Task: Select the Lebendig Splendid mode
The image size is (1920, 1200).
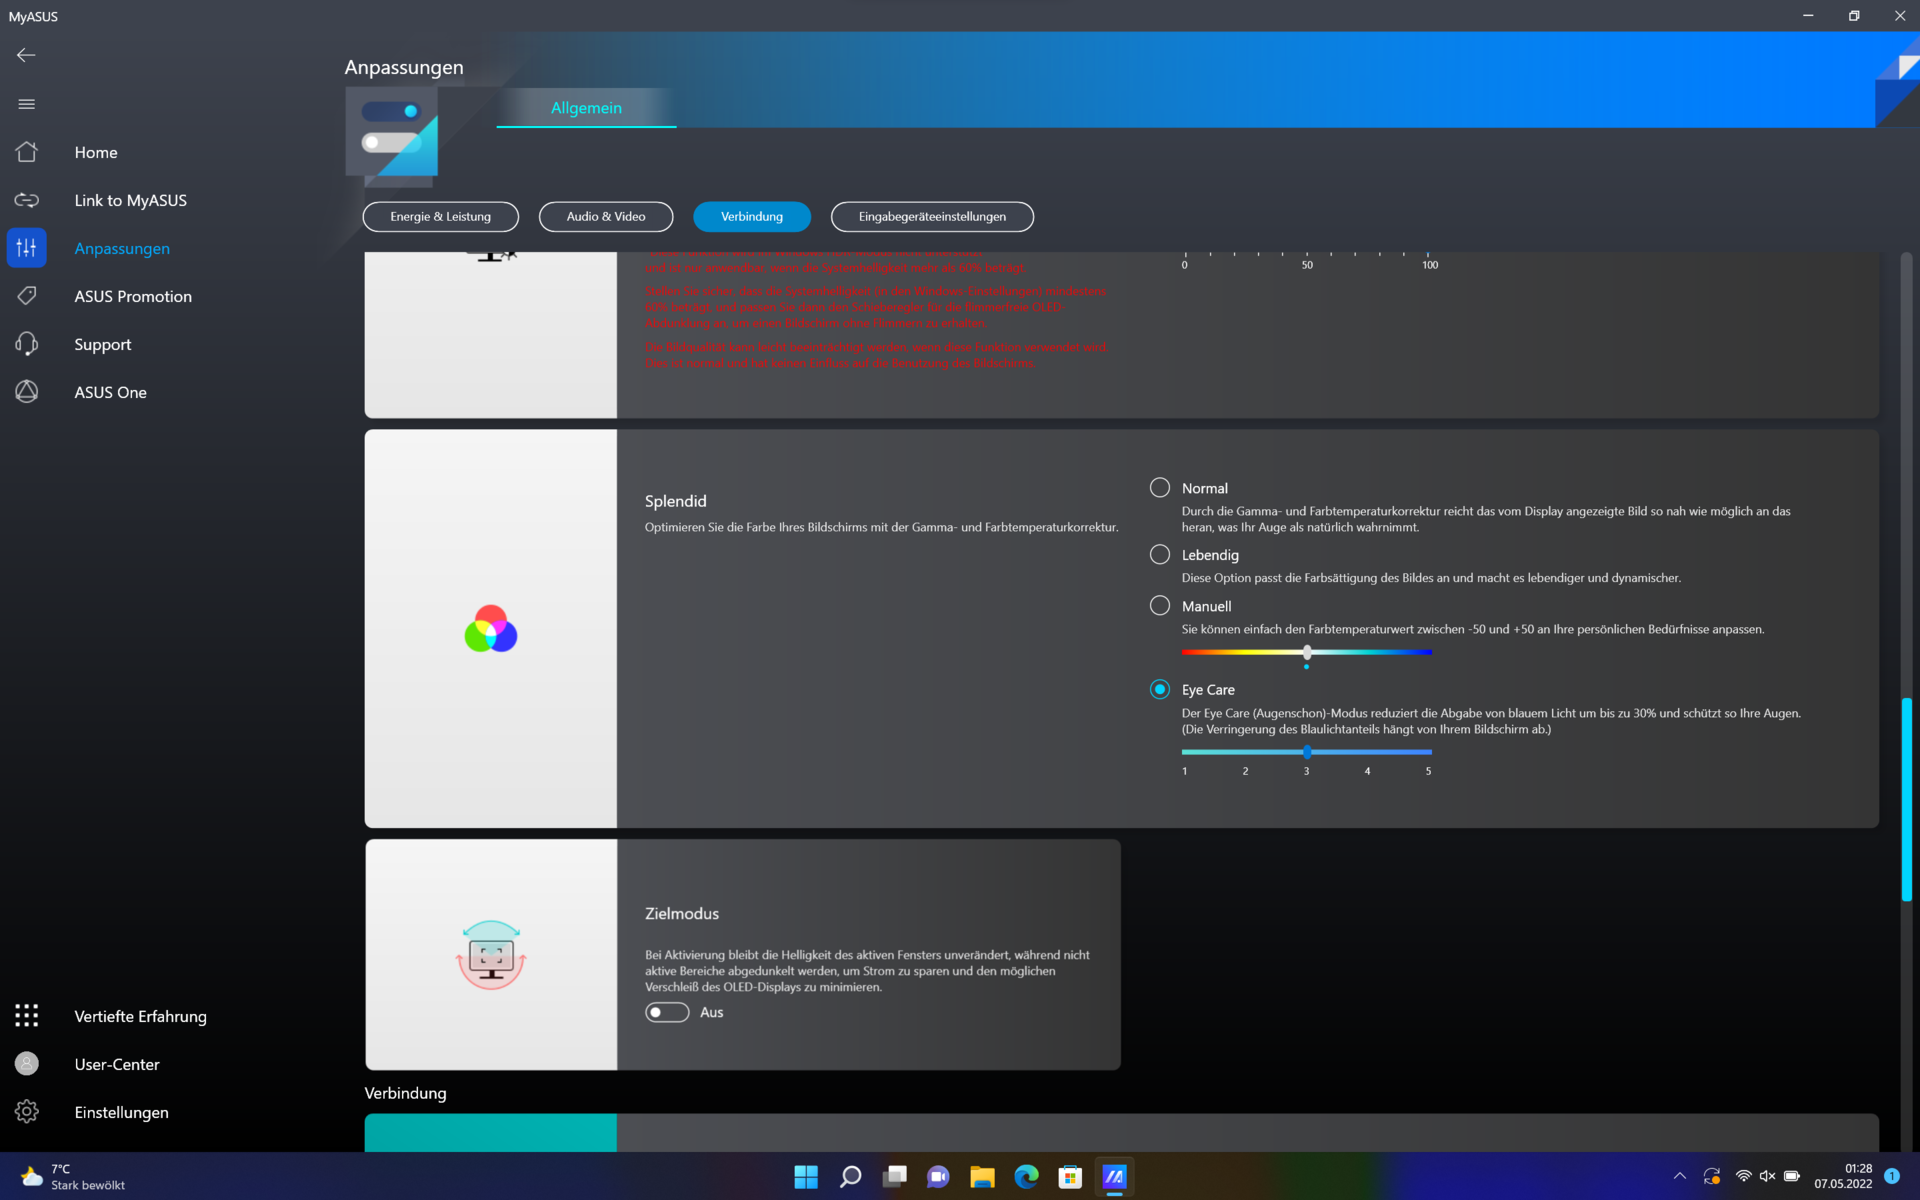Action: (x=1160, y=555)
